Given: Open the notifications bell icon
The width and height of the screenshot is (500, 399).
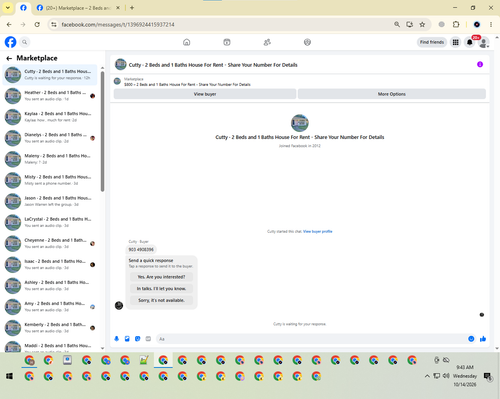Looking at the screenshot, I should (x=470, y=42).
